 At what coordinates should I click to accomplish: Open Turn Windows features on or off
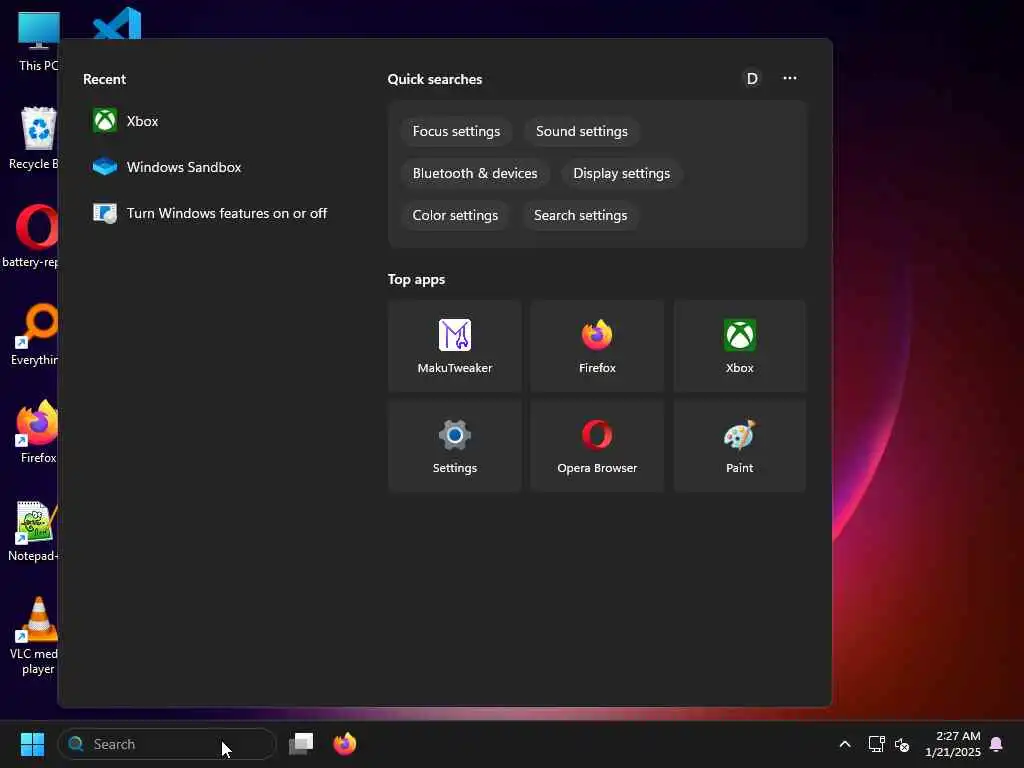tap(210, 213)
